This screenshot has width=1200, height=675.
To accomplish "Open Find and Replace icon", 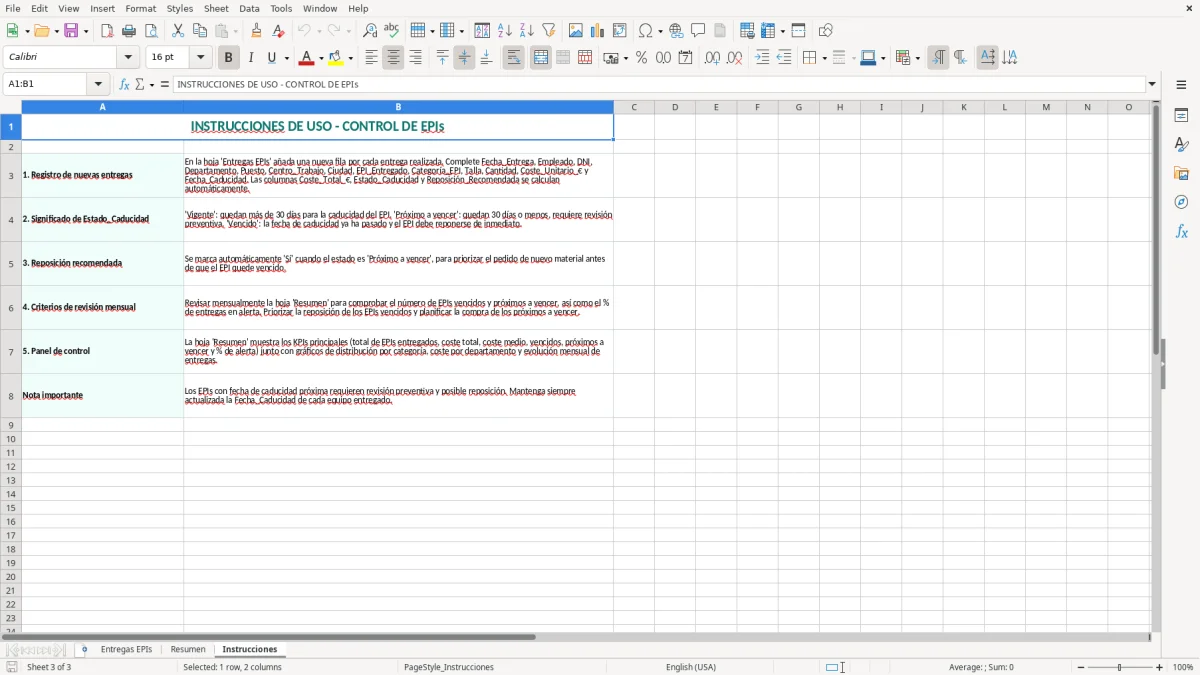I will point(370,31).
